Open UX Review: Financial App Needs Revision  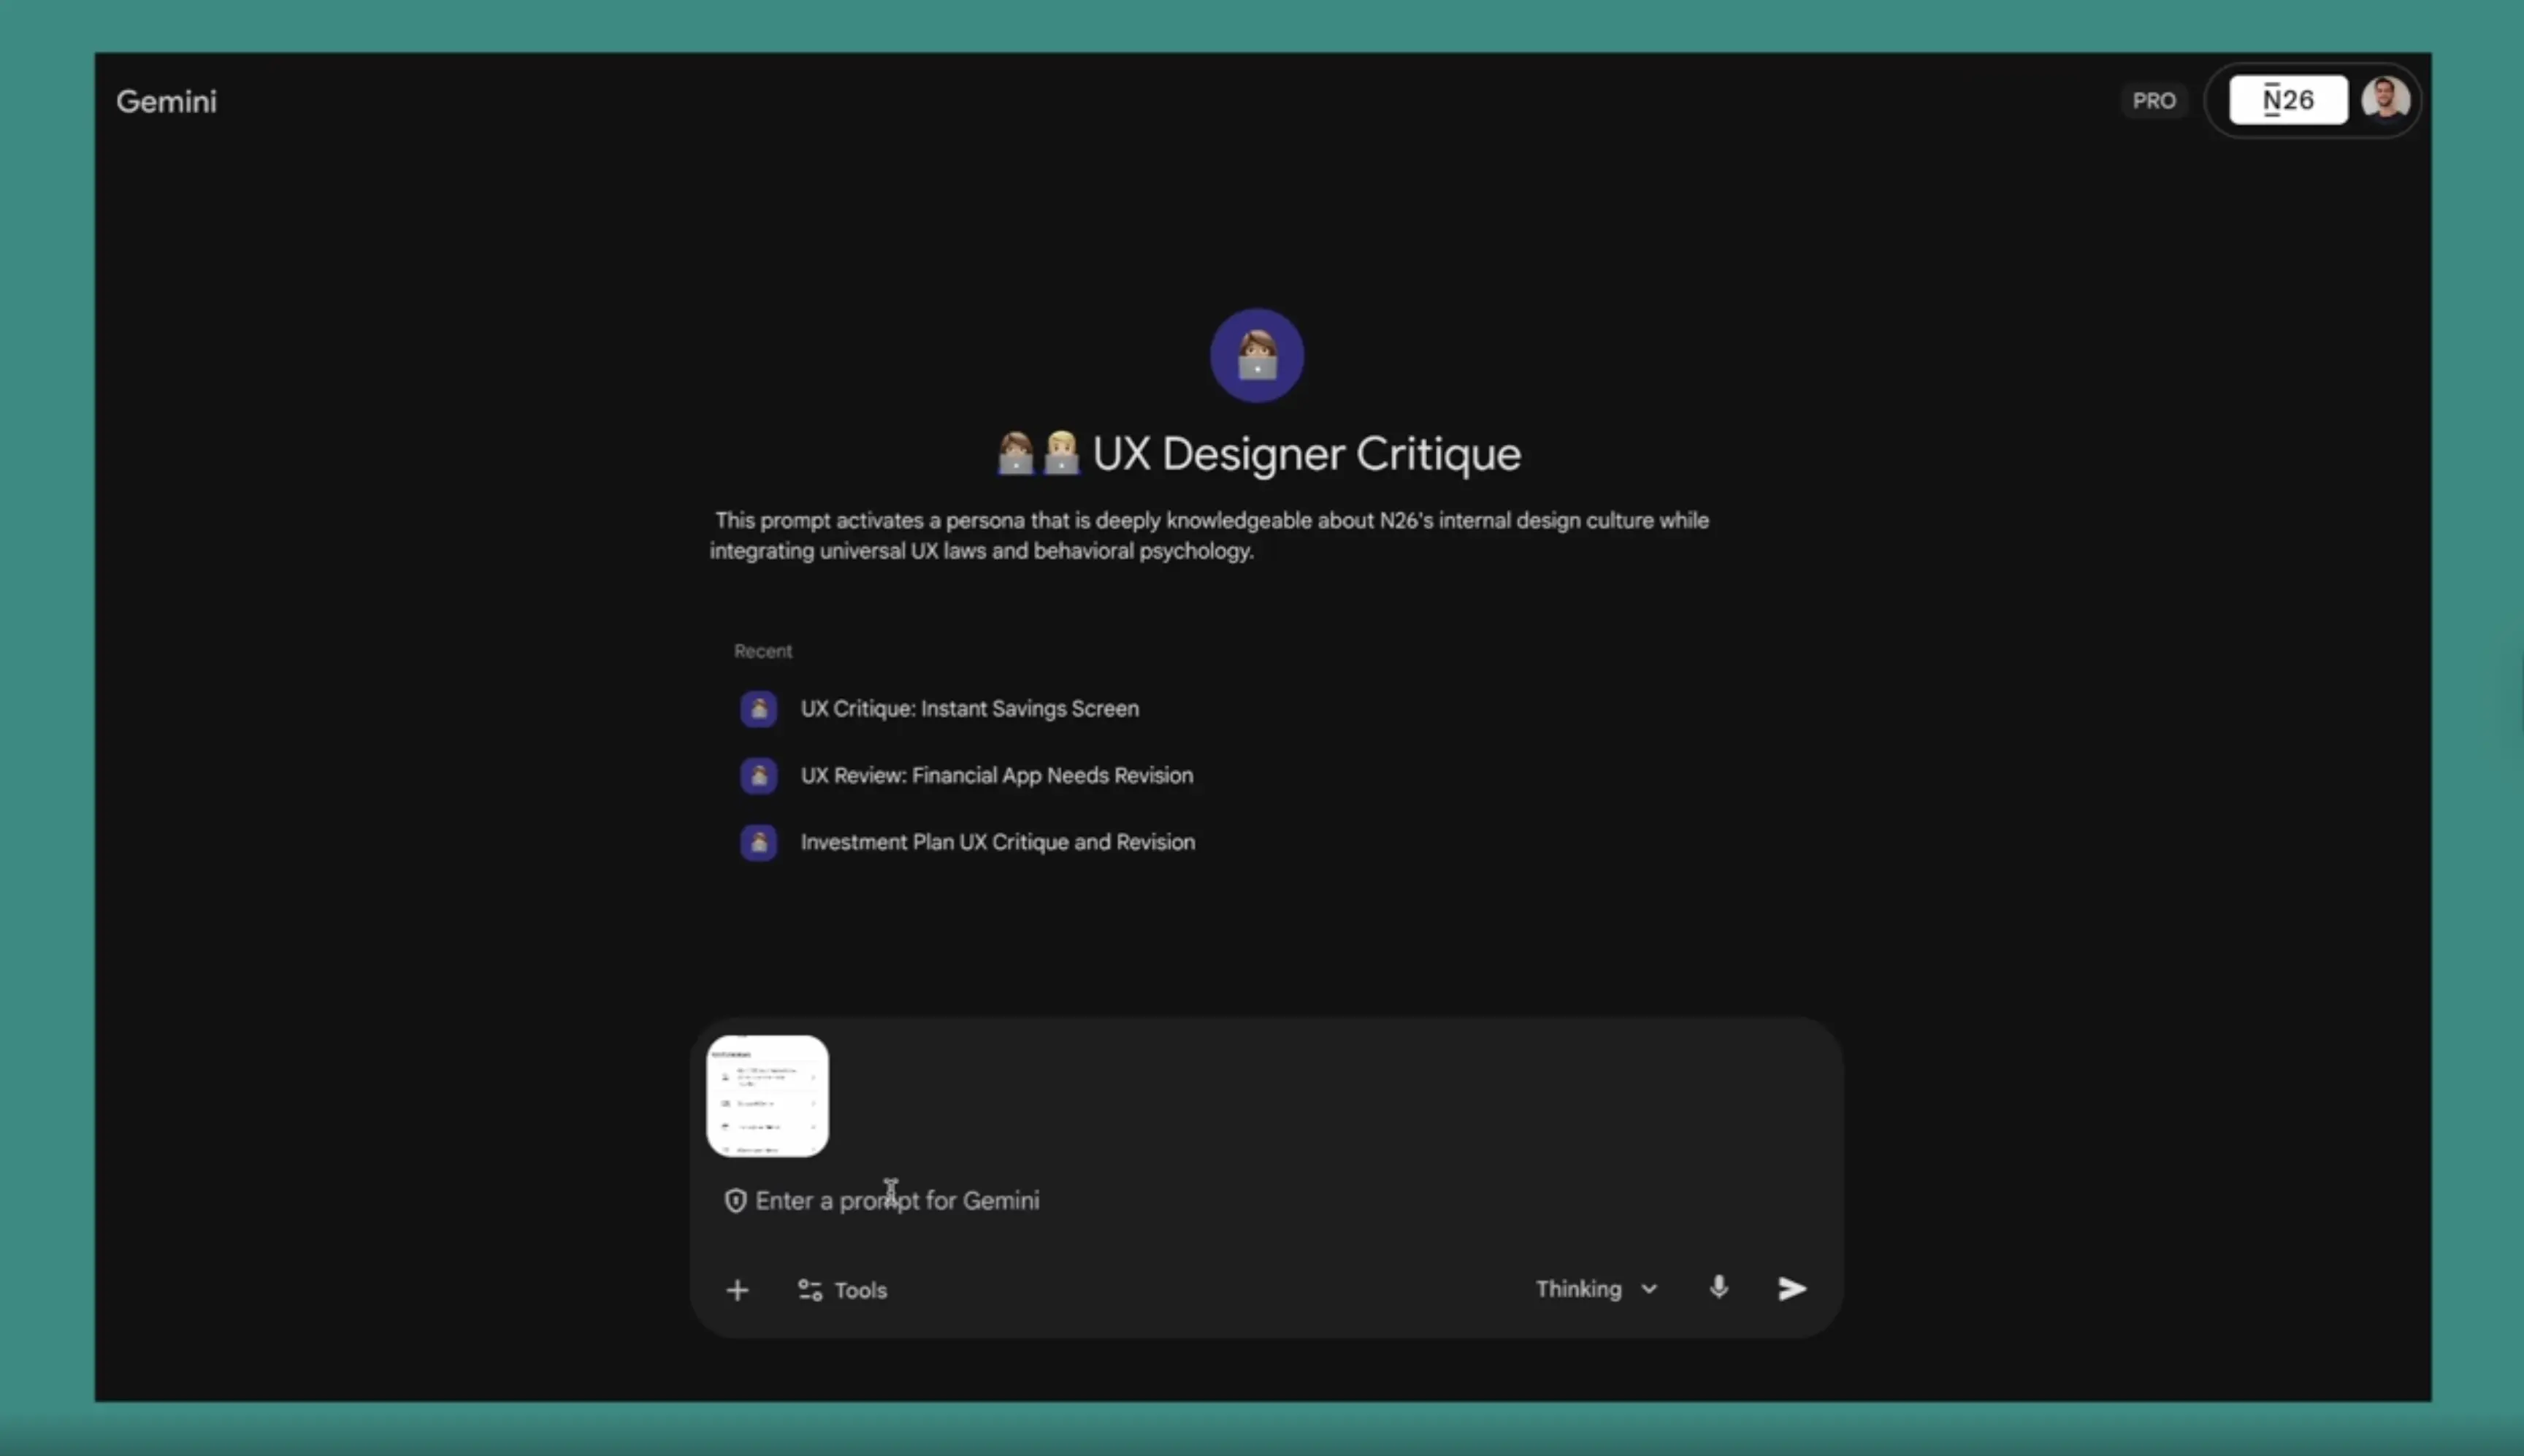[x=996, y=775]
